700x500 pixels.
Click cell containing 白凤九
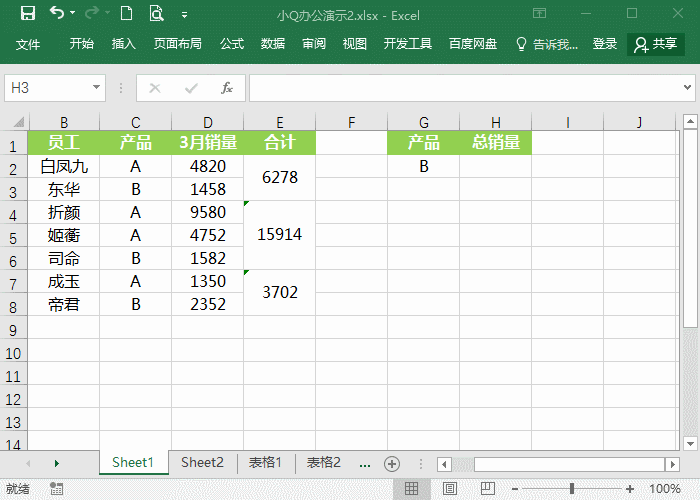pos(64,166)
